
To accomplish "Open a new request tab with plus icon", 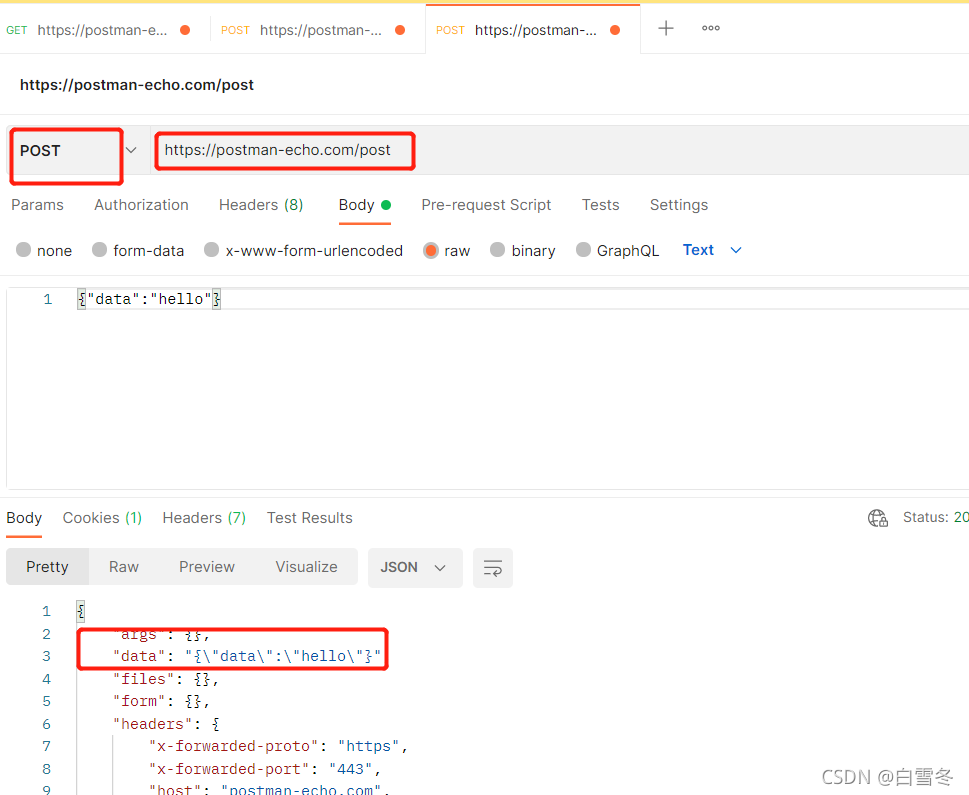I will tap(666, 28).
